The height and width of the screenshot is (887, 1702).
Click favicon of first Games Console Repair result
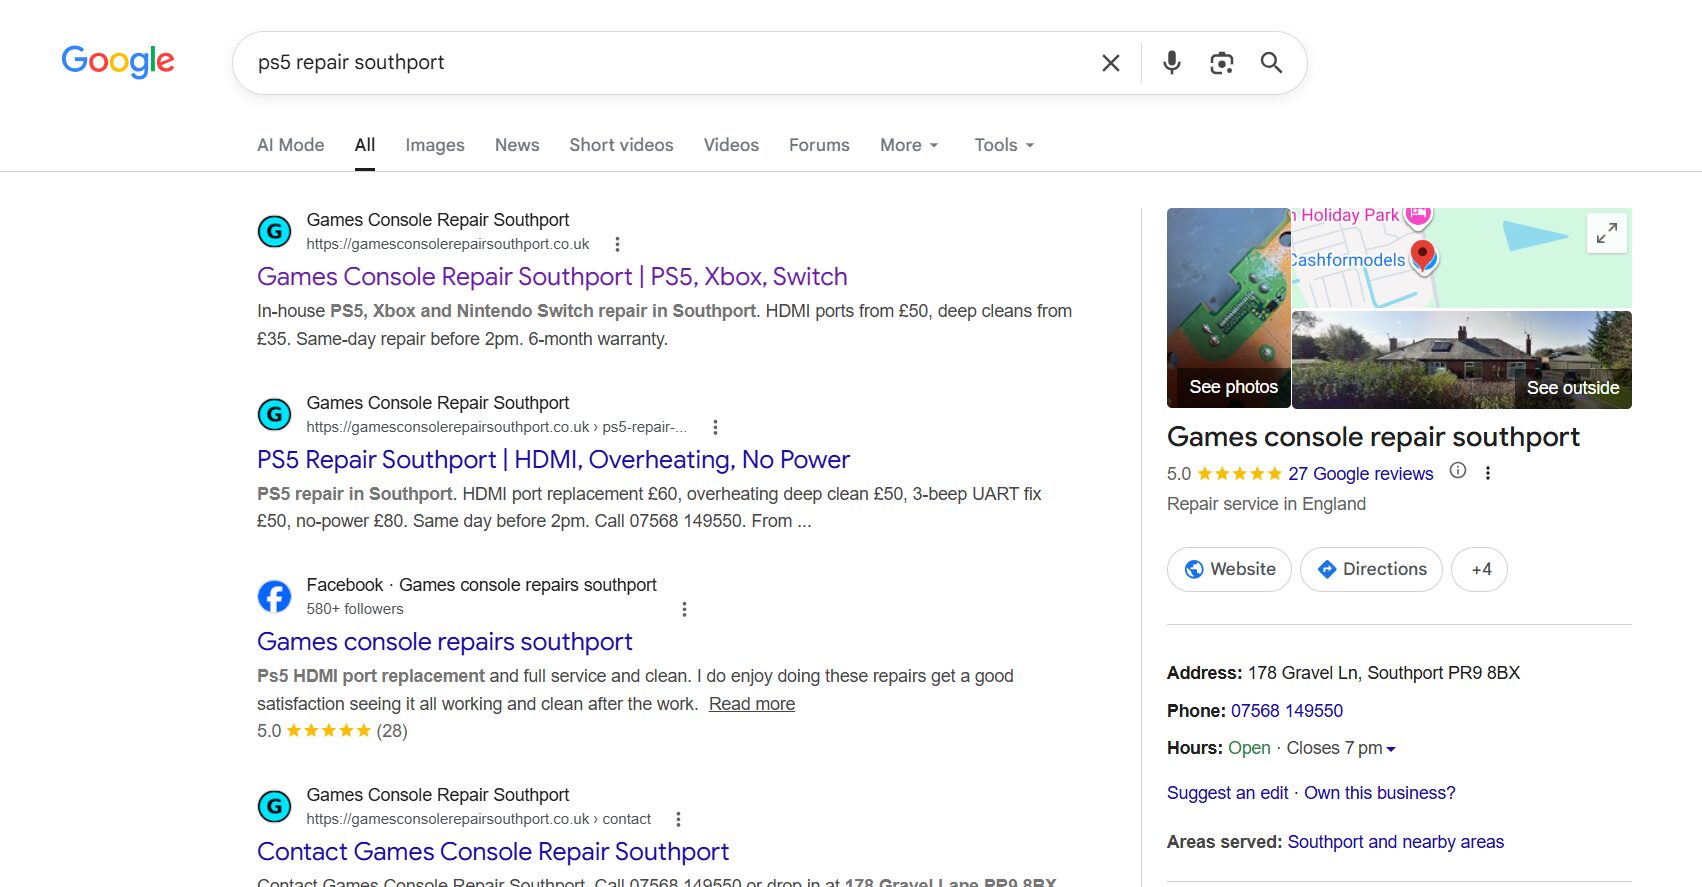(x=274, y=231)
